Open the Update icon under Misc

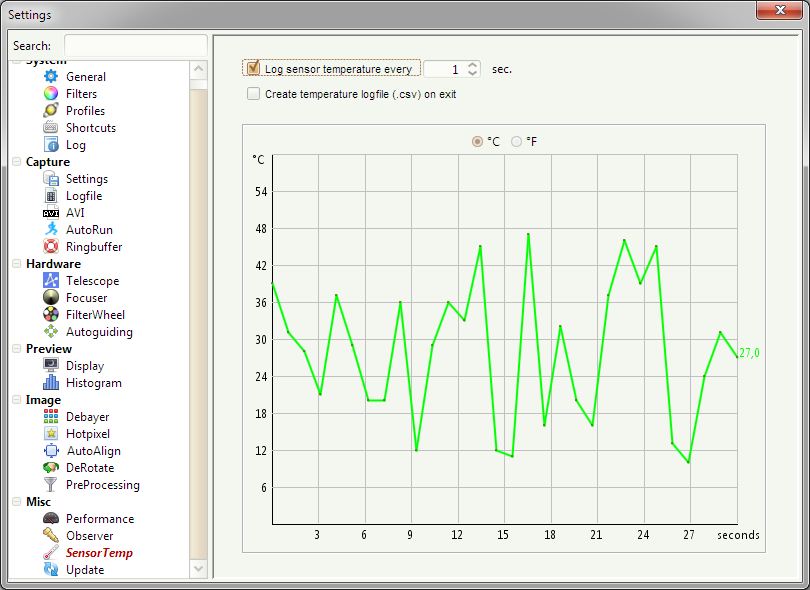click(x=51, y=569)
